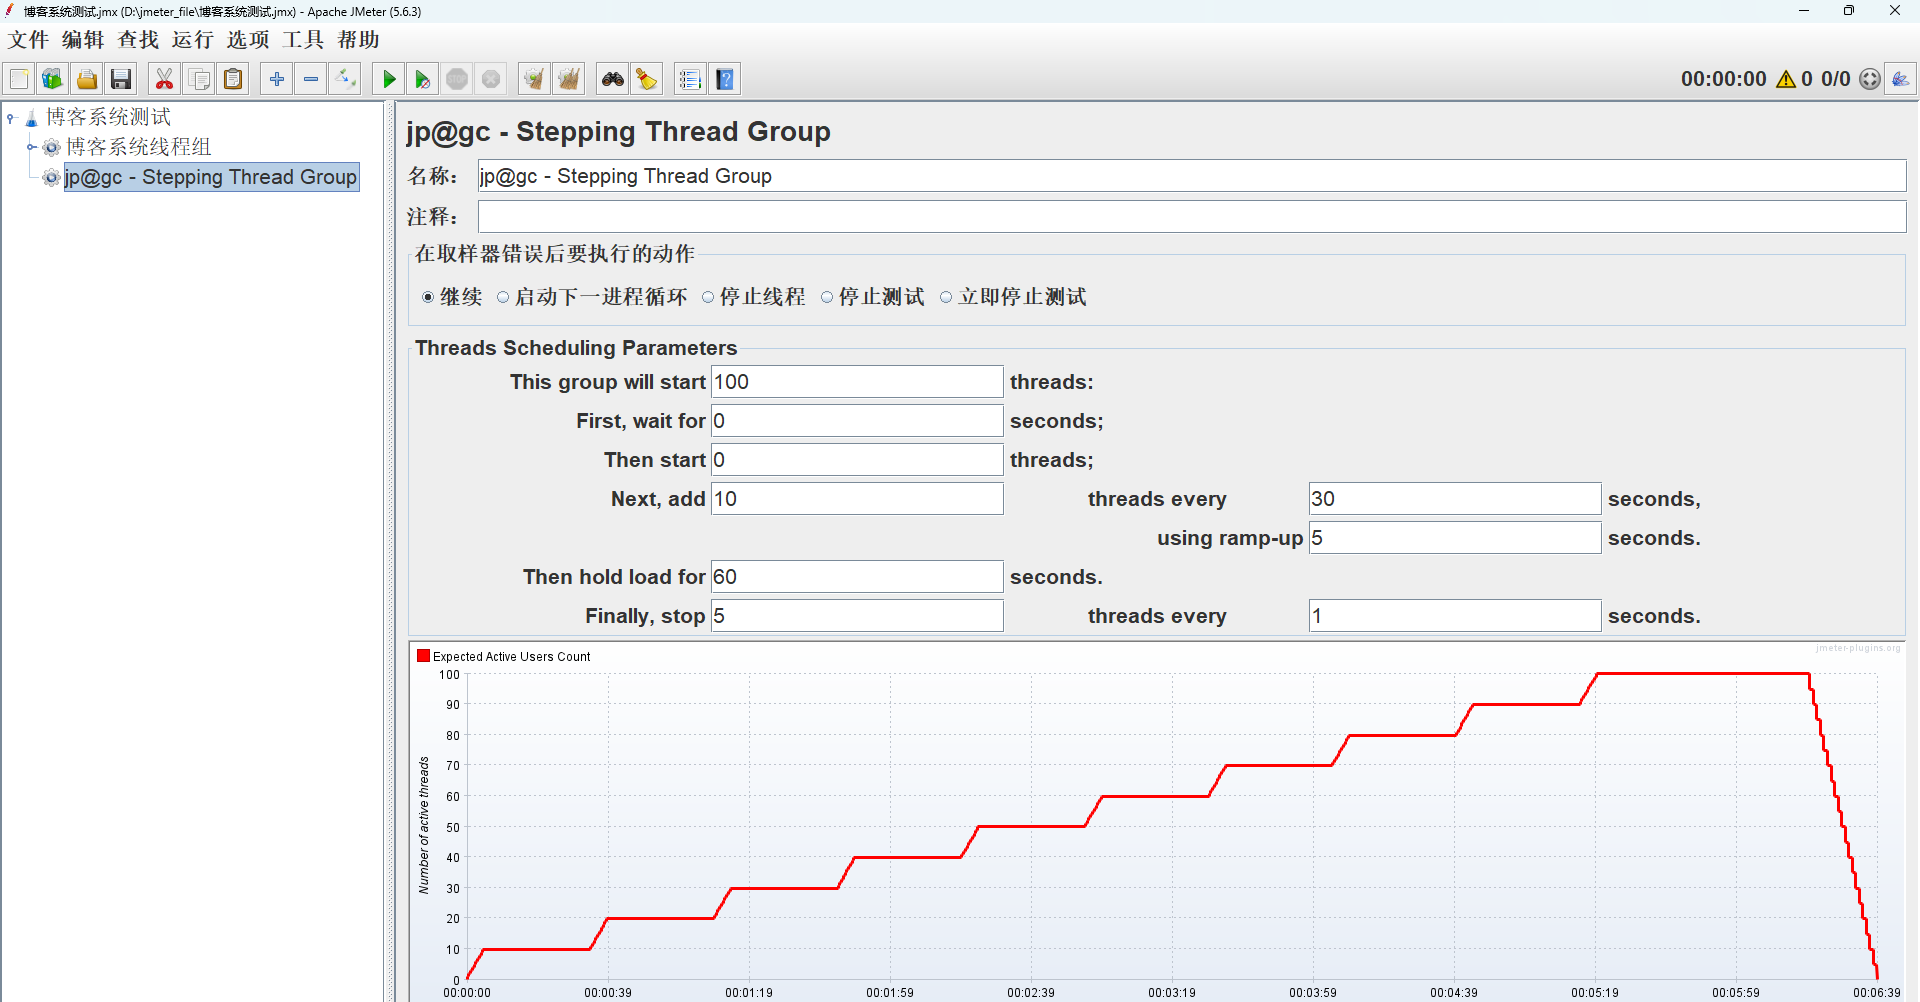Open the 选项 menu
Viewport: 1920px width, 1002px height.
click(x=248, y=40)
